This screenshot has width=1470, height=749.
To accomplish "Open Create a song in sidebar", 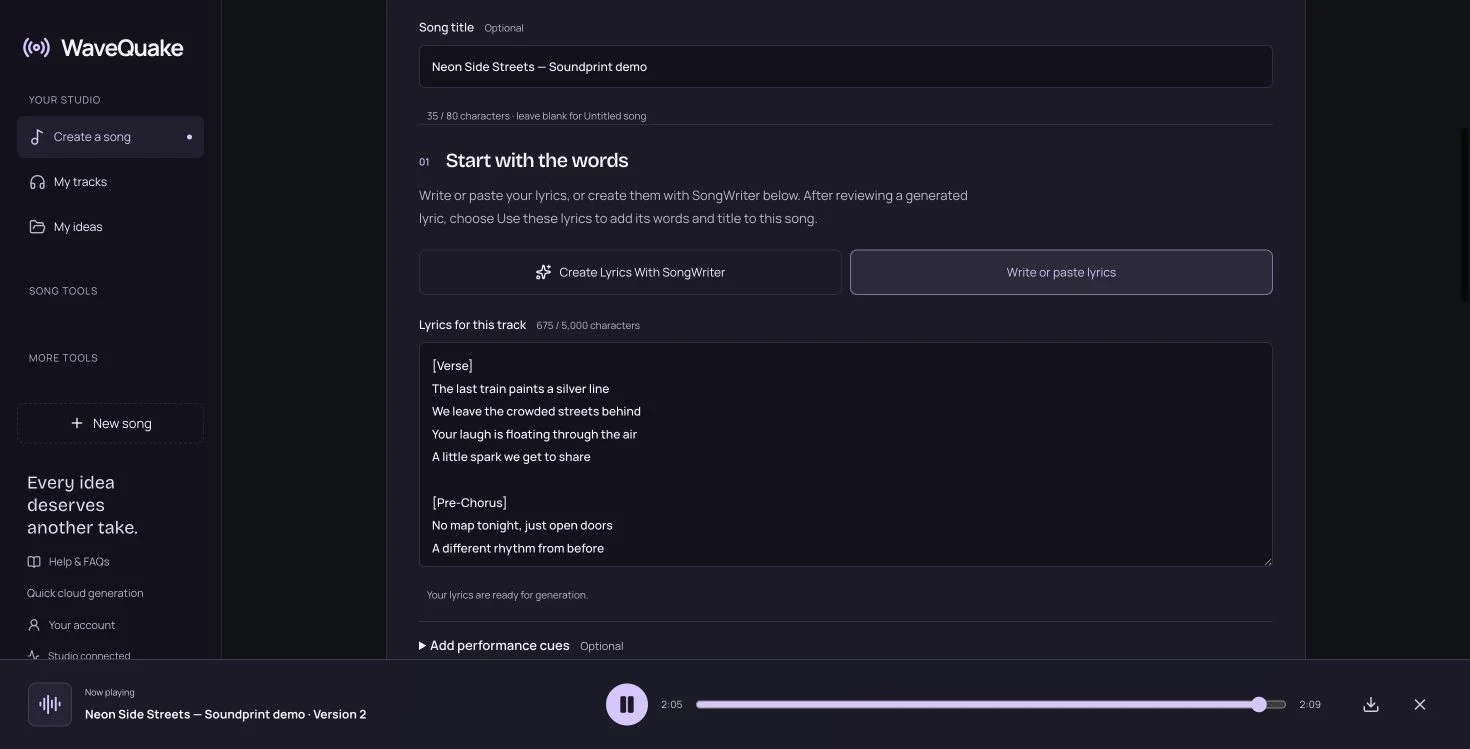I will pyautogui.click(x=110, y=137).
